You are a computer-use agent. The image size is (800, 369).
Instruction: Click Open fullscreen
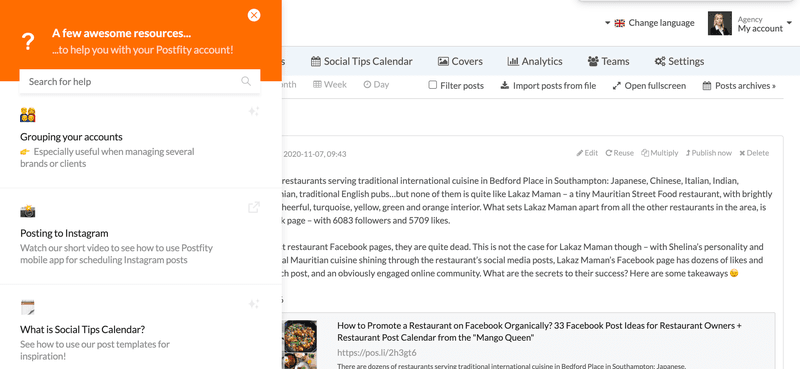(x=649, y=86)
